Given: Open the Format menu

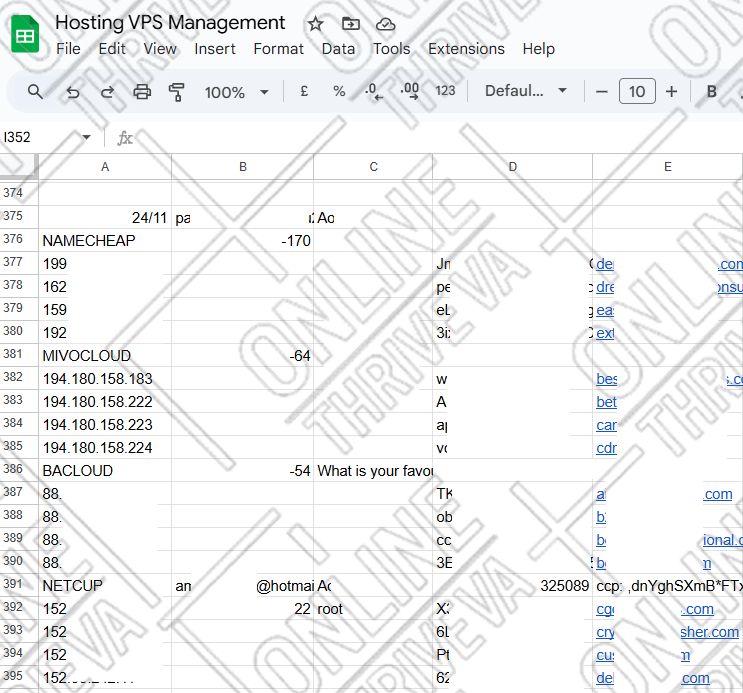Looking at the screenshot, I should (279, 49).
